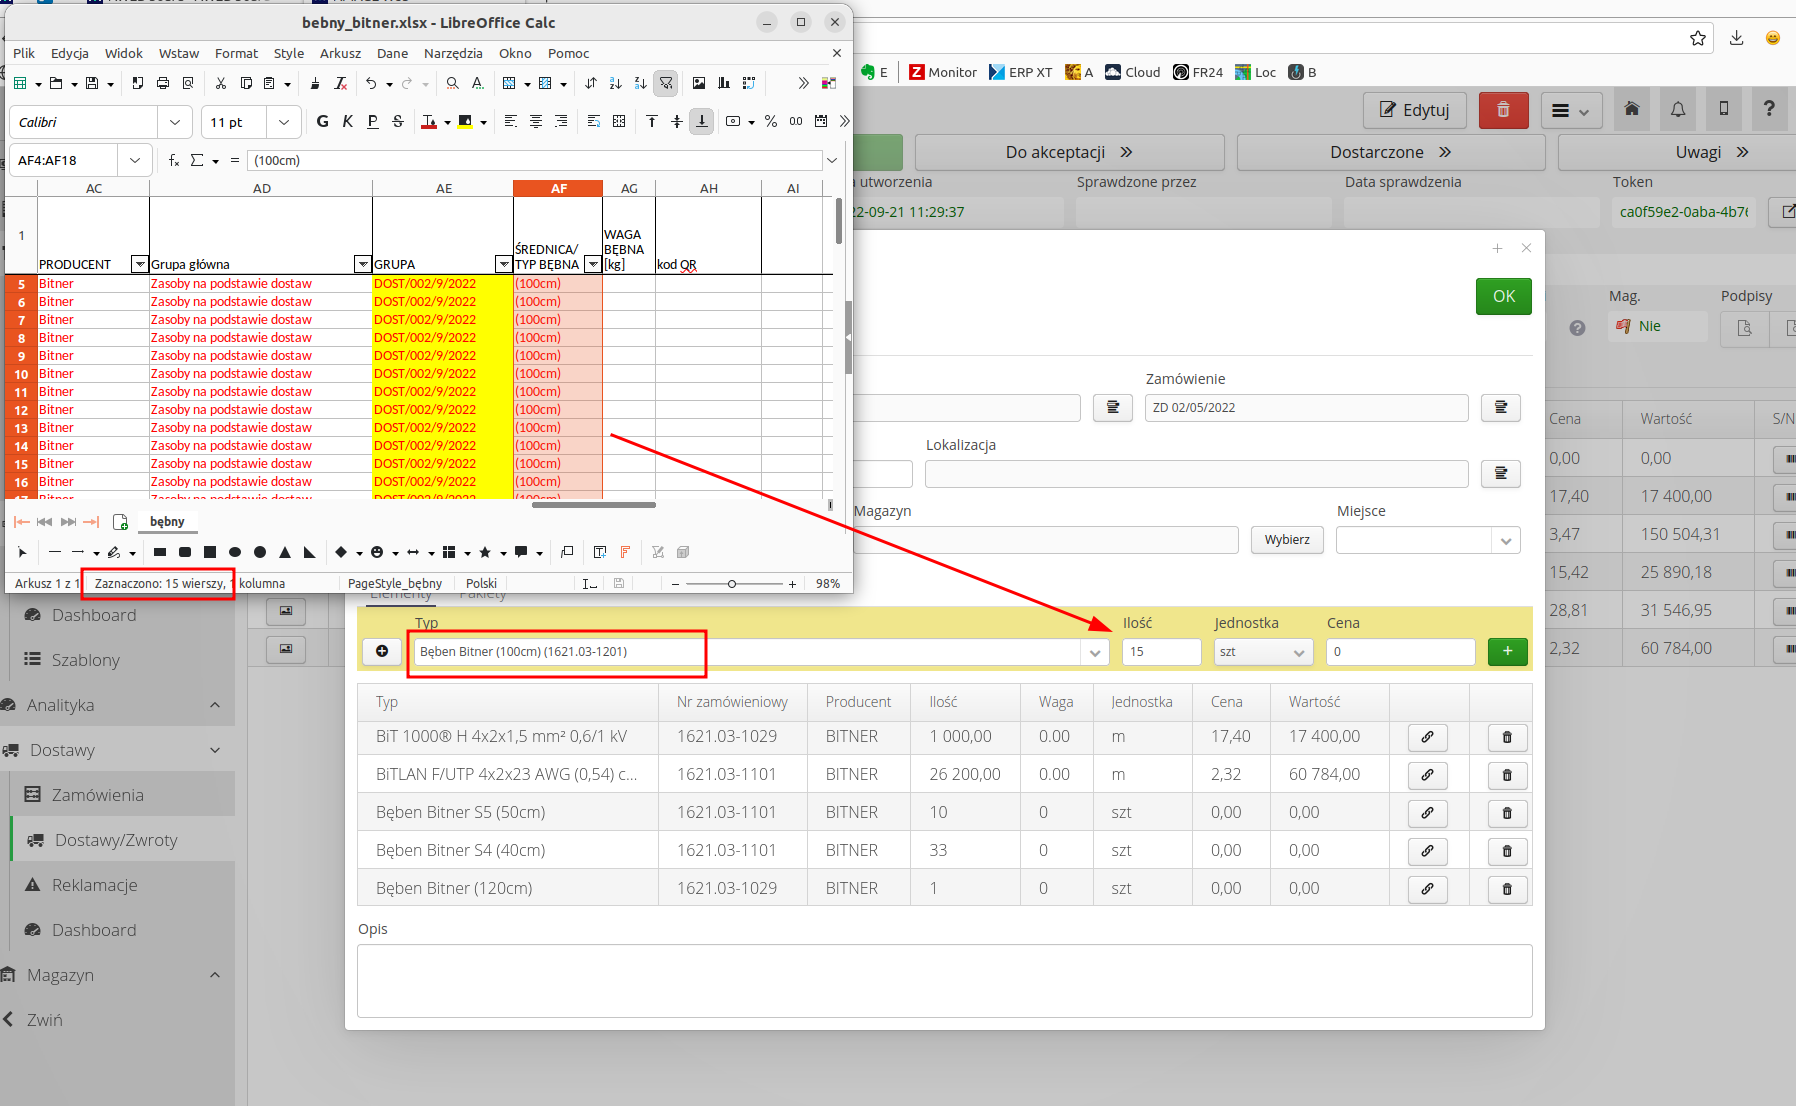Adjust the zoom slider in the status bar
1796x1106 pixels.
[x=733, y=583]
